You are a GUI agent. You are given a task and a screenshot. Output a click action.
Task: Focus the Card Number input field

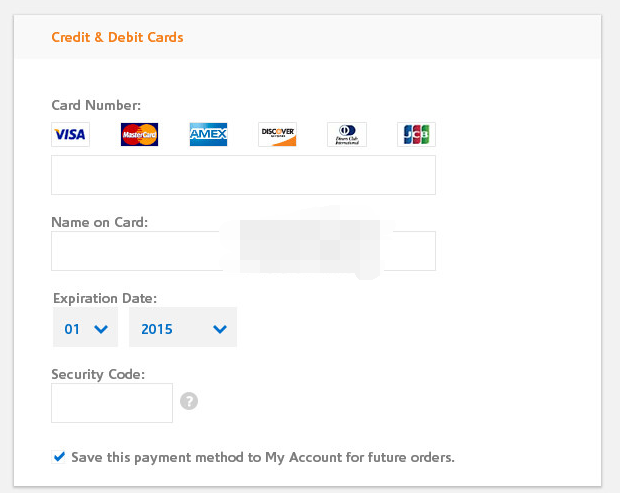(x=244, y=175)
